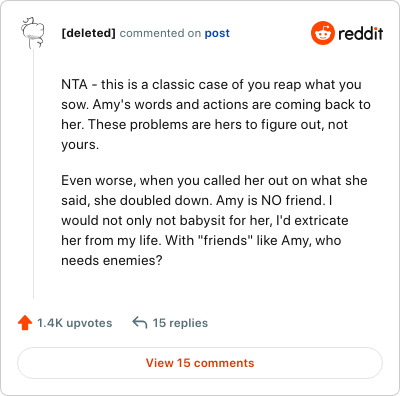Click the line ending "coming back to"
The height and width of the screenshot is (396, 400).
(216, 104)
